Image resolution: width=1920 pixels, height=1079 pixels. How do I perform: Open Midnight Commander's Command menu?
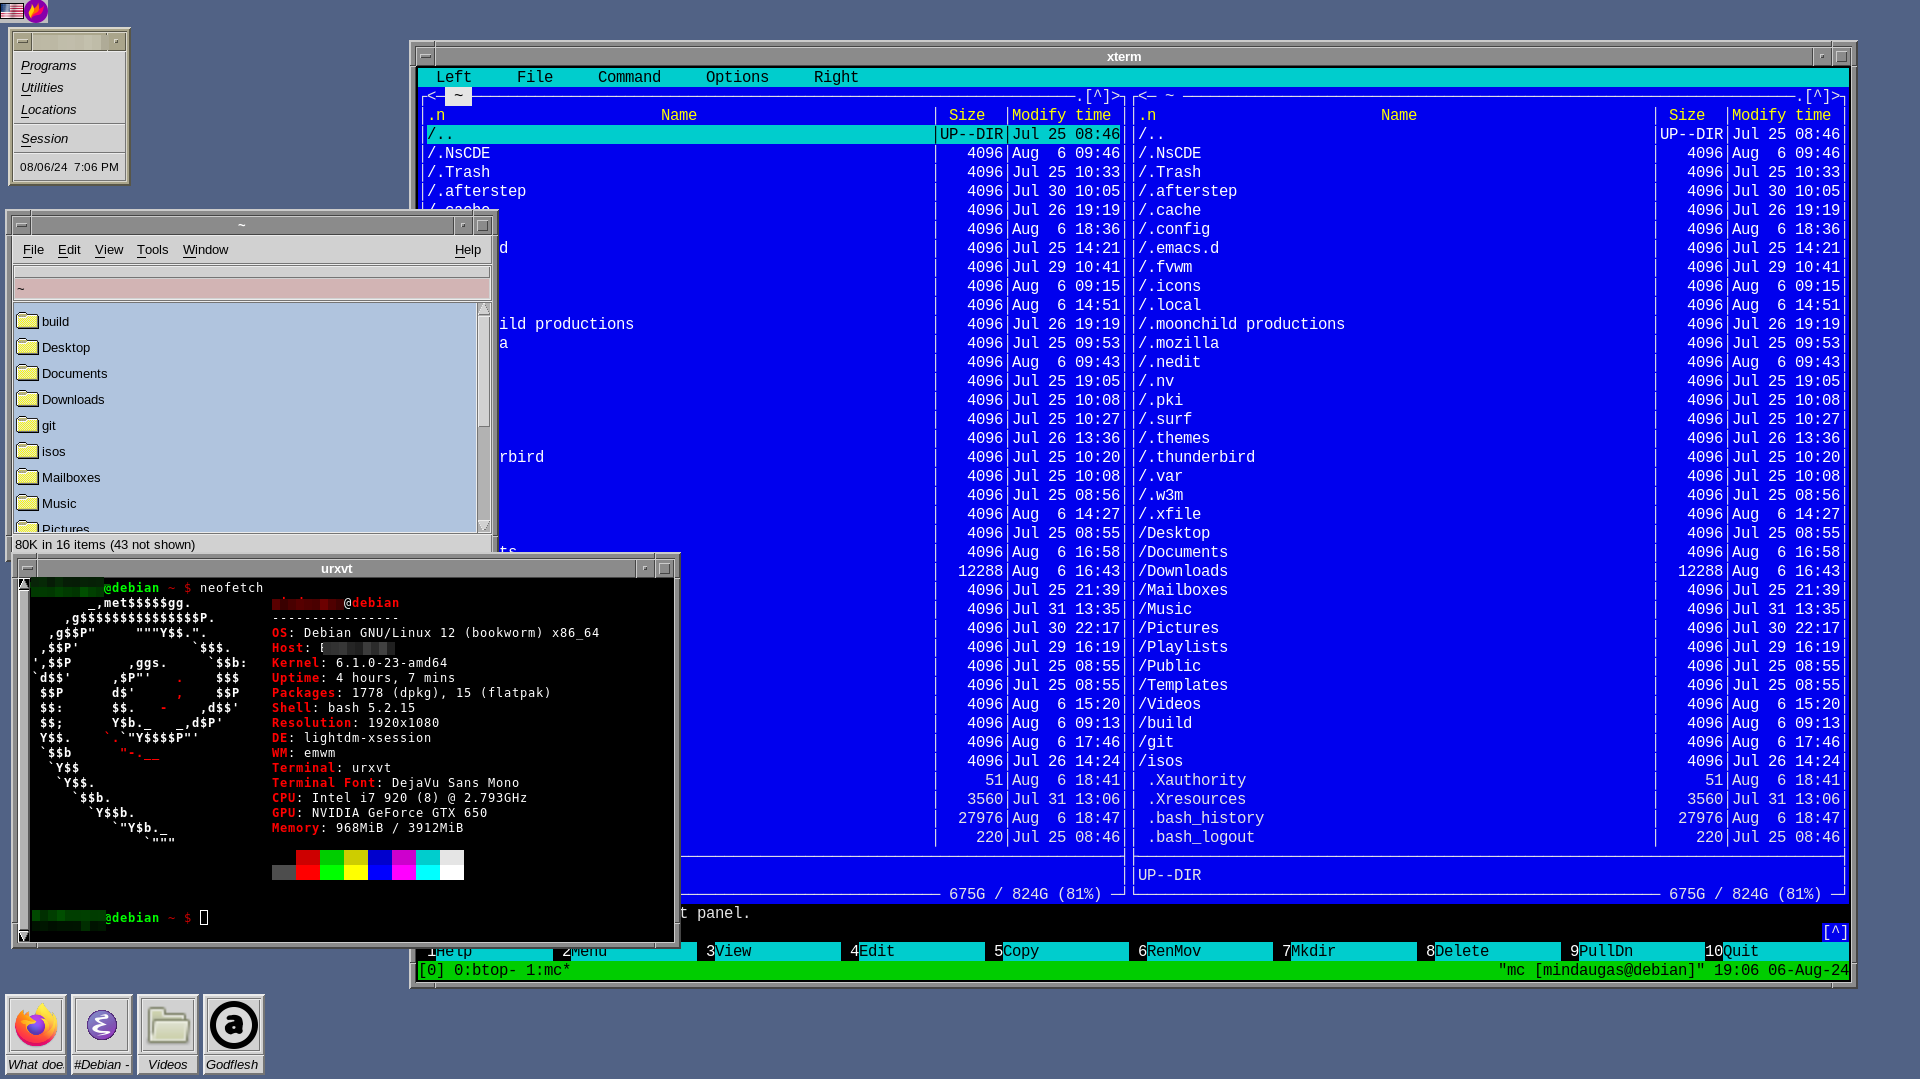(x=629, y=77)
